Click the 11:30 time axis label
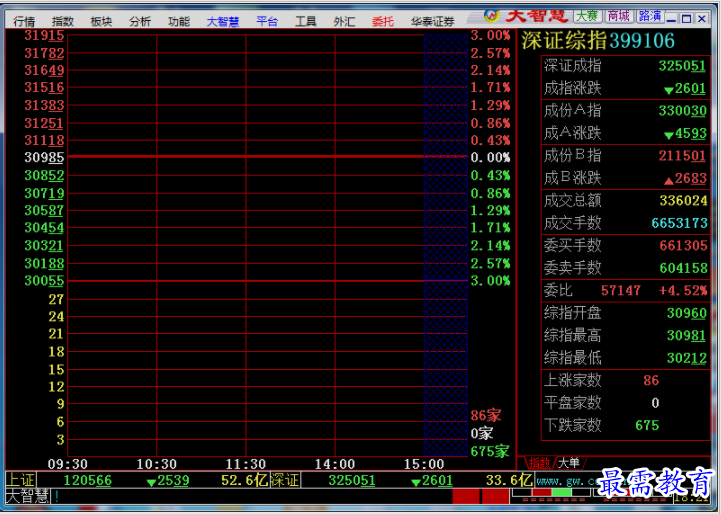 [246, 464]
